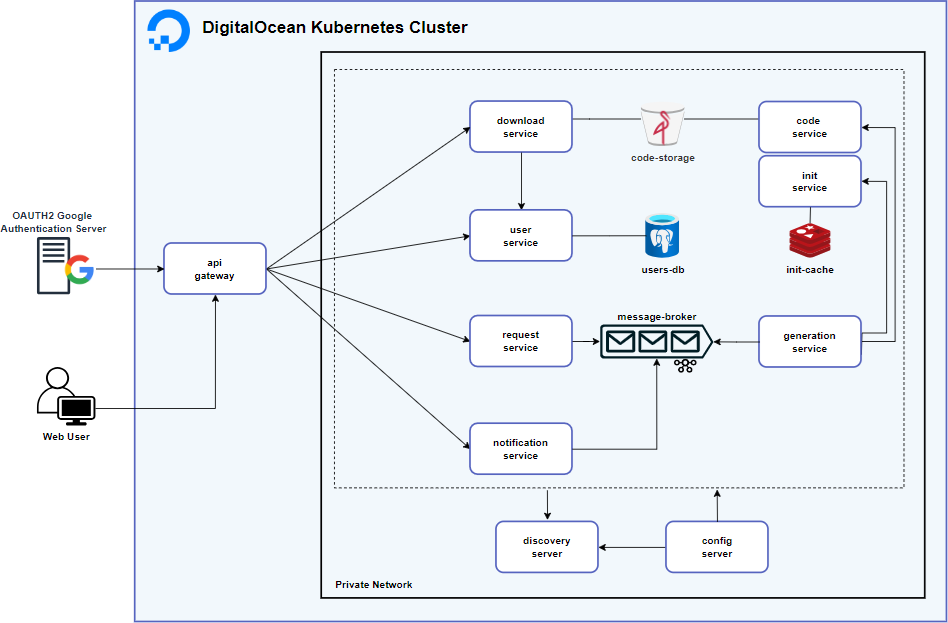Select the init service node
Screen dimensions: 948x623
809,181
